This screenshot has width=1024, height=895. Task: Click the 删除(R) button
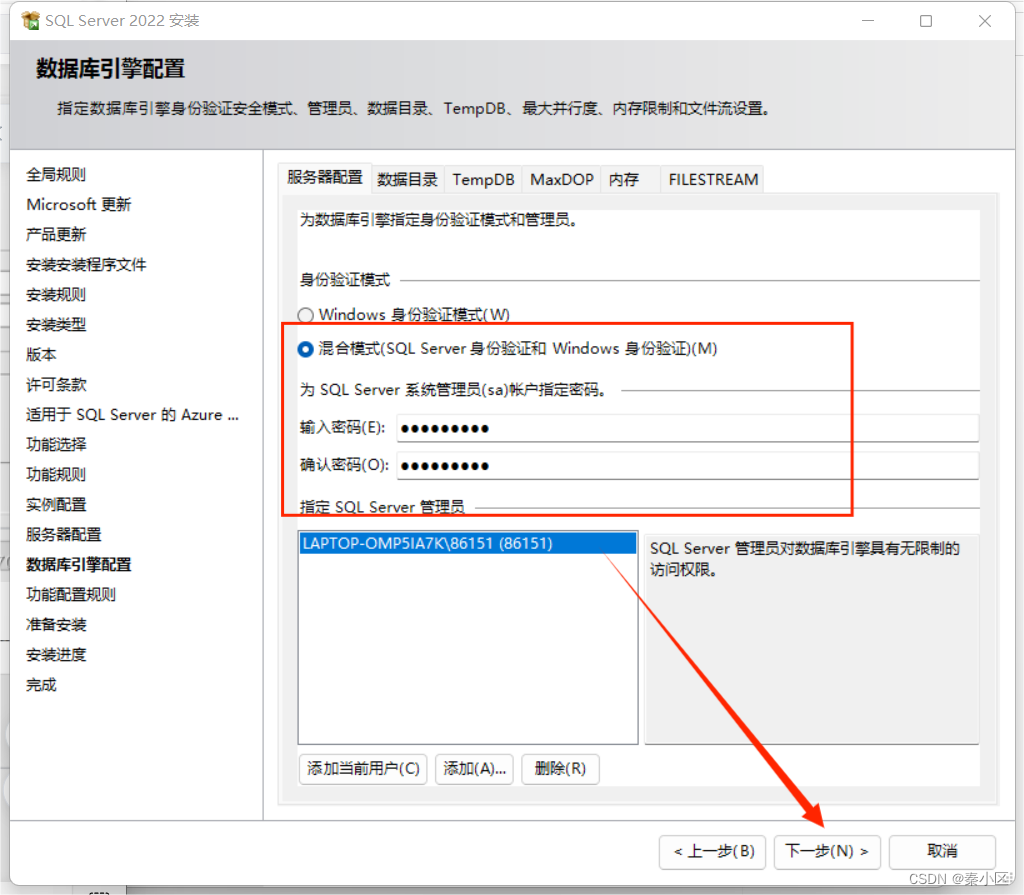coord(560,769)
